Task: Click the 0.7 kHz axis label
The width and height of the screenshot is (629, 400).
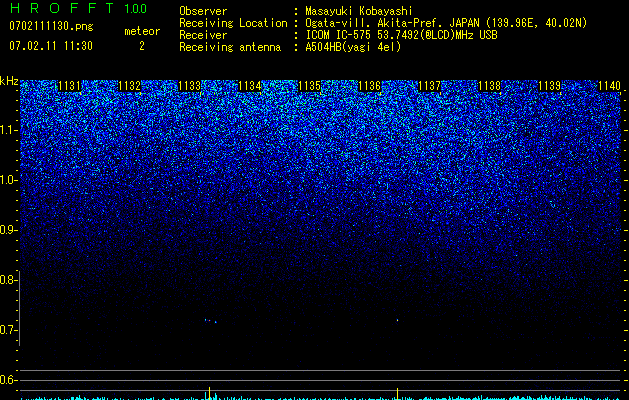Action: pyautogui.click(x=8, y=330)
